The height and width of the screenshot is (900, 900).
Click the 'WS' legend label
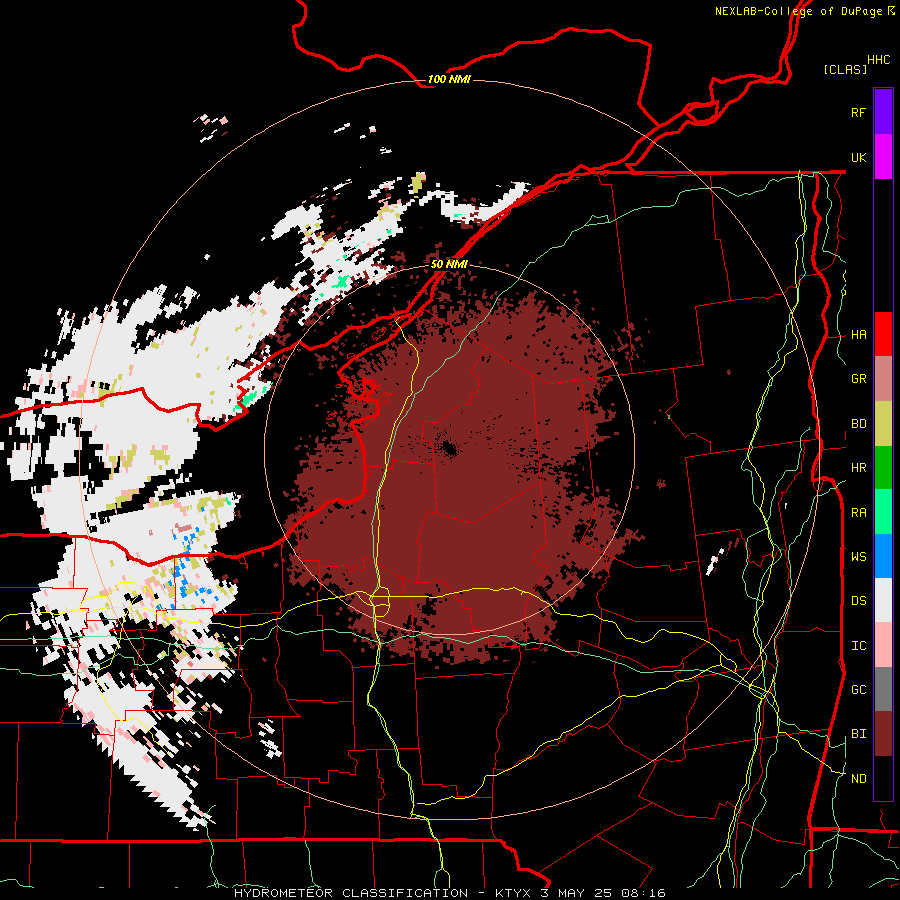pos(859,556)
